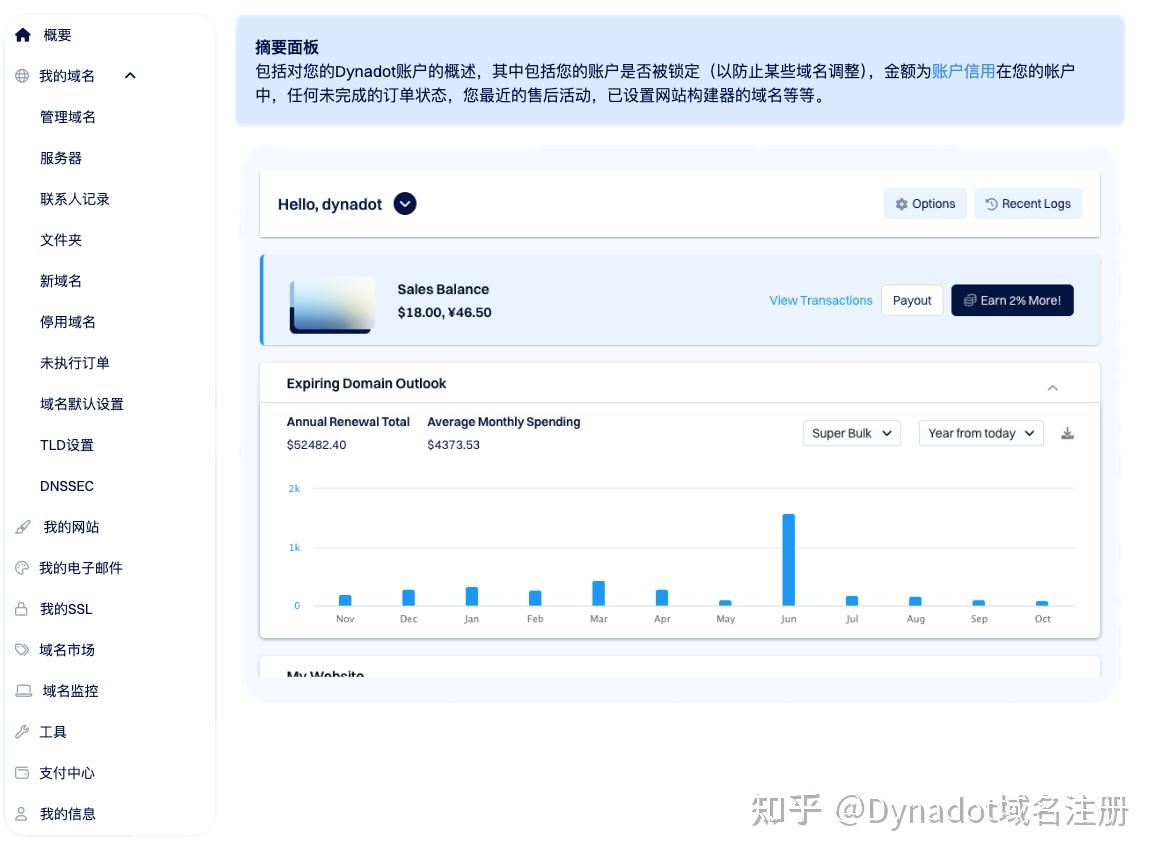Download the renewal chart data
Viewport: 1158px width, 861px height.
pyautogui.click(x=1067, y=433)
